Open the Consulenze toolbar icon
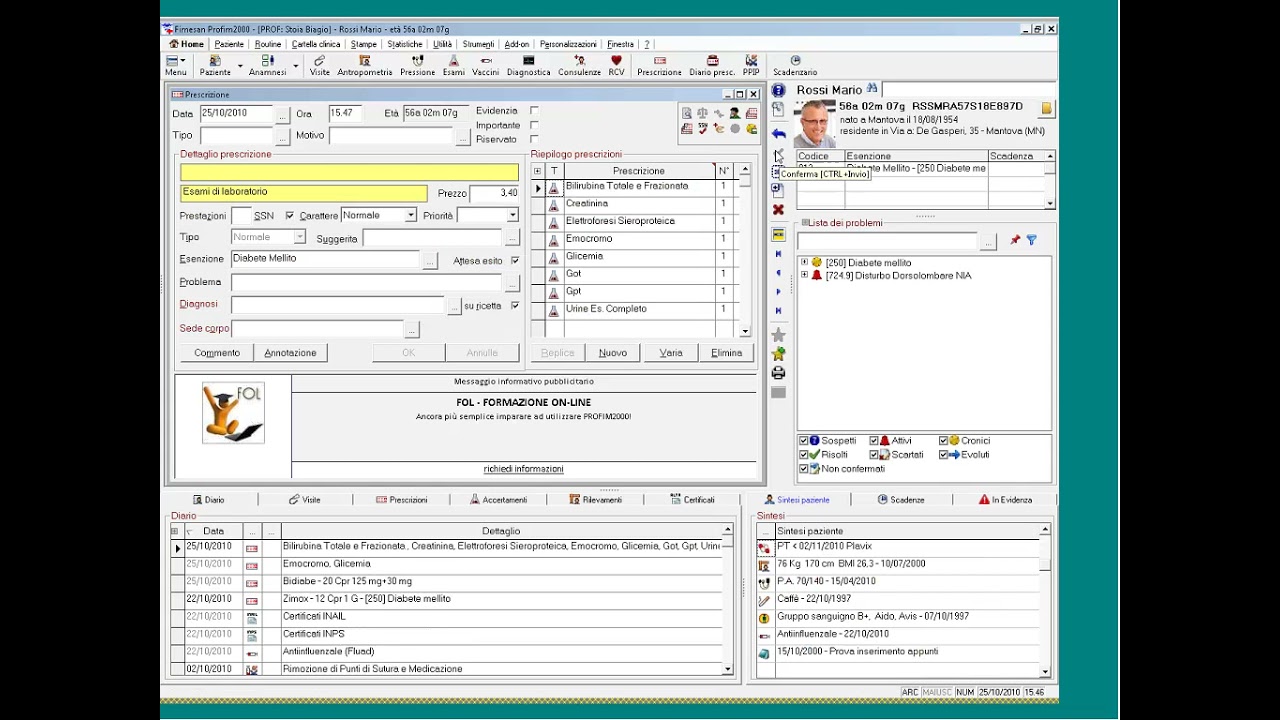Image resolution: width=1280 pixels, height=720 pixels. click(x=579, y=66)
